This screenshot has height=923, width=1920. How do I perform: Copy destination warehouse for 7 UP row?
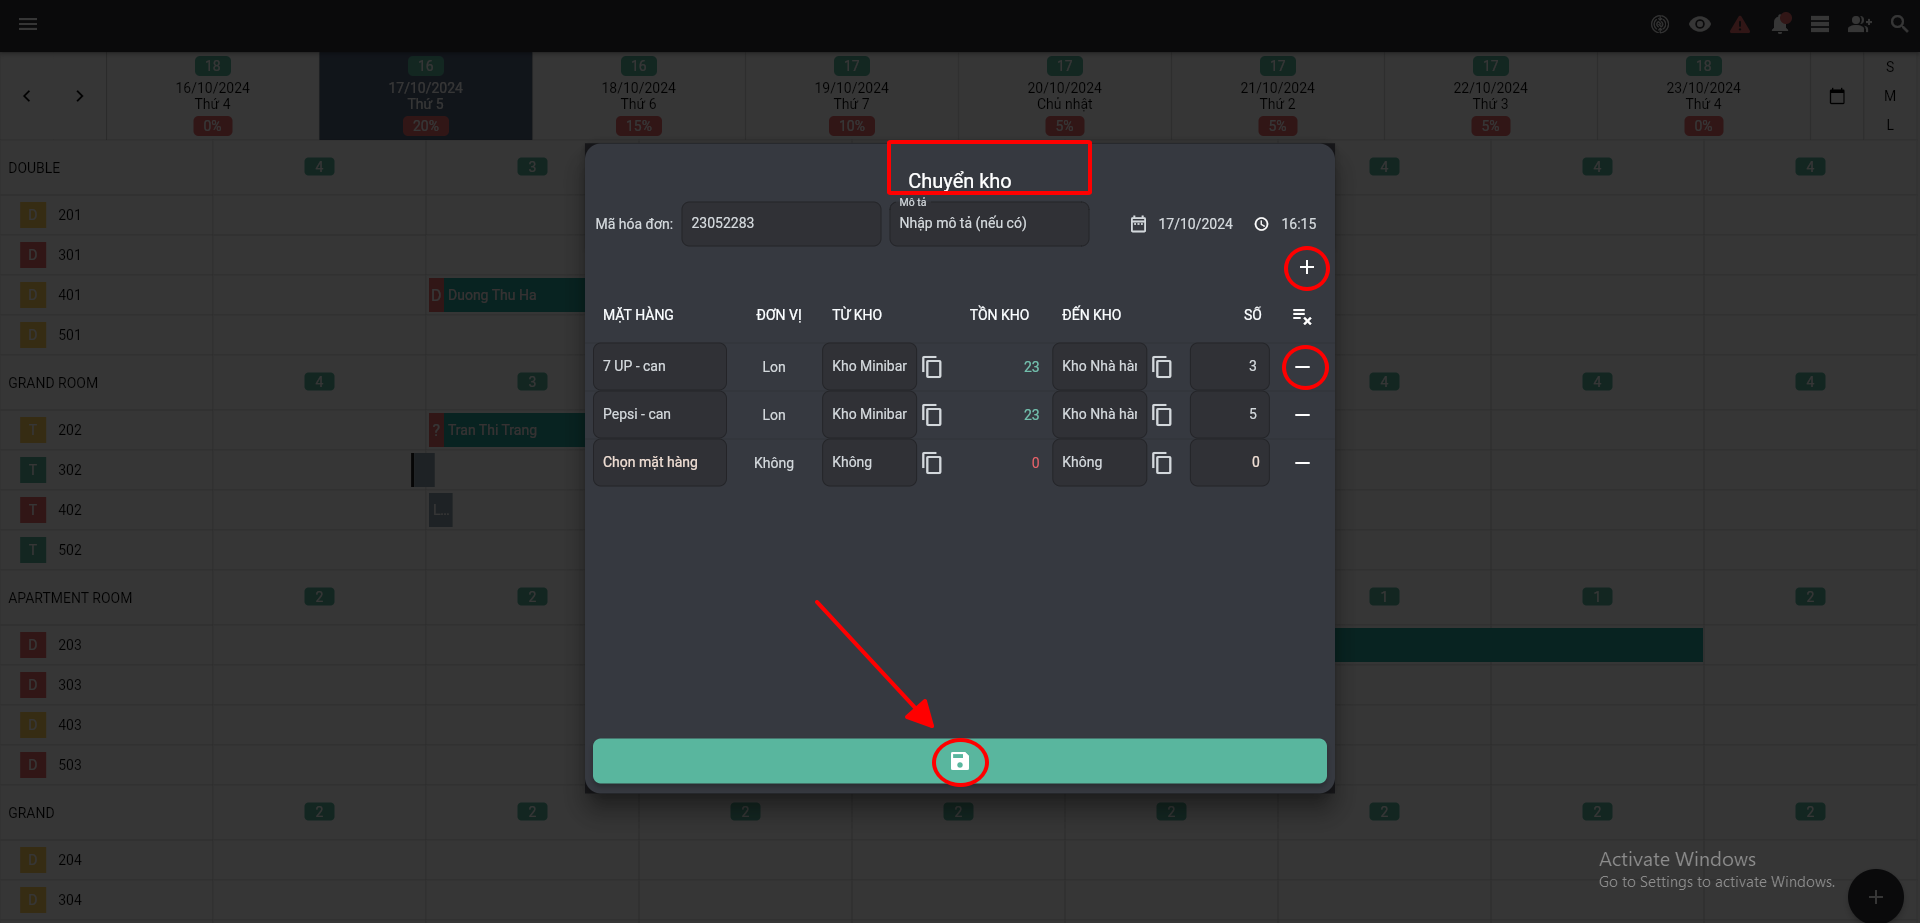tap(1162, 367)
